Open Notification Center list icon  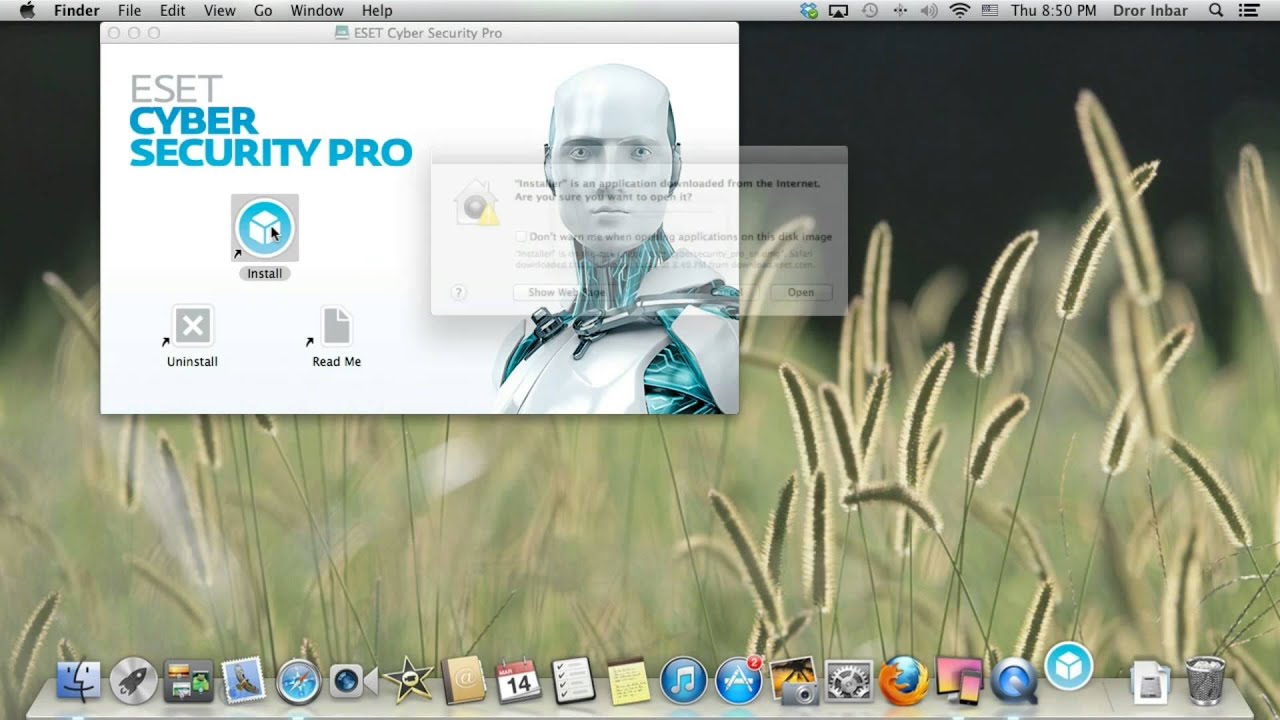(x=1249, y=11)
